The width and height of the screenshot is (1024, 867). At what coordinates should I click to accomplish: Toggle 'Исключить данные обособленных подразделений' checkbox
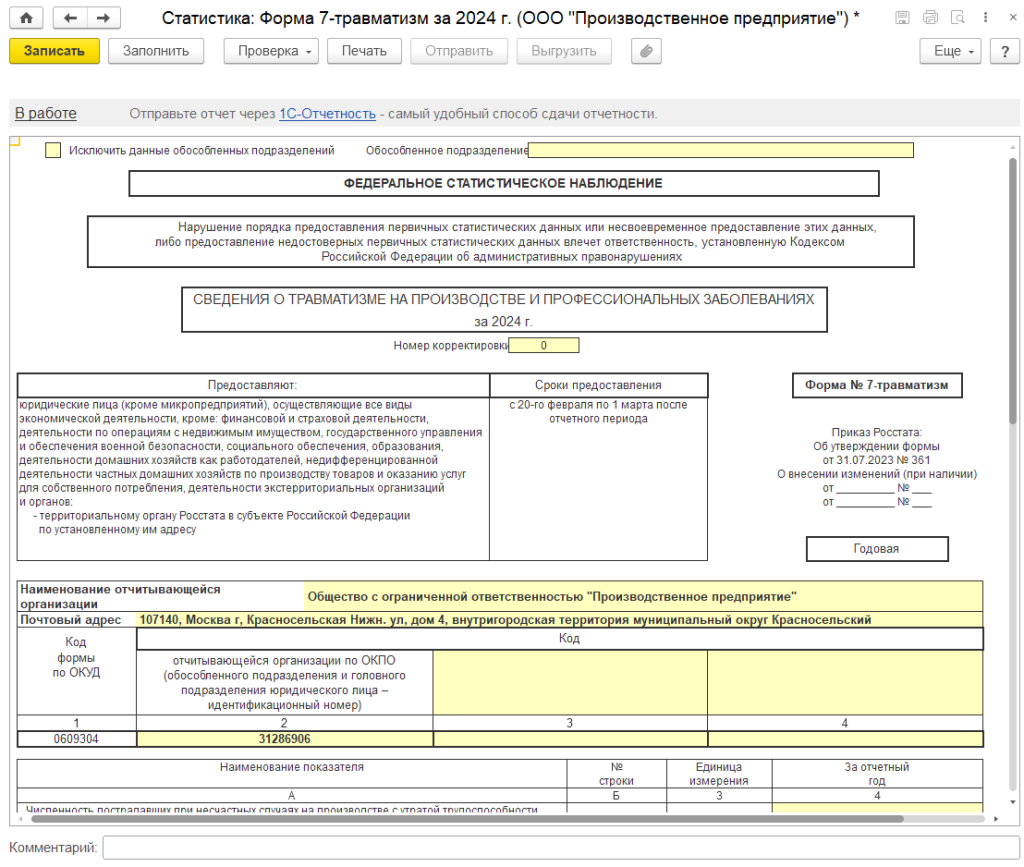(53, 151)
